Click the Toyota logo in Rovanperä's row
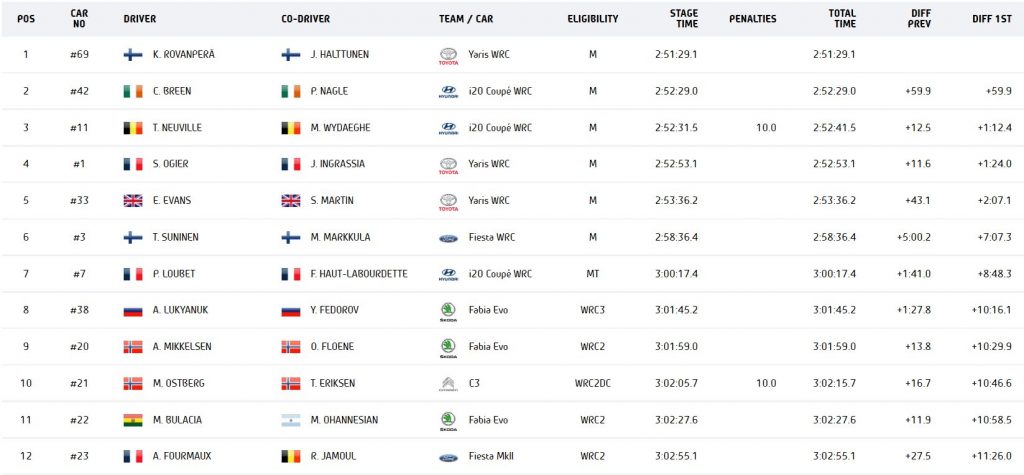The image size is (1024, 475). coord(449,56)
